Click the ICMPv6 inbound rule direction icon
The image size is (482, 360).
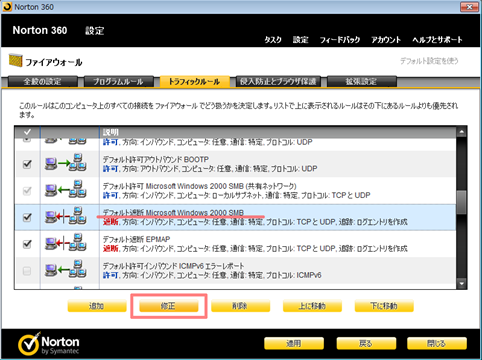point(66,270)
